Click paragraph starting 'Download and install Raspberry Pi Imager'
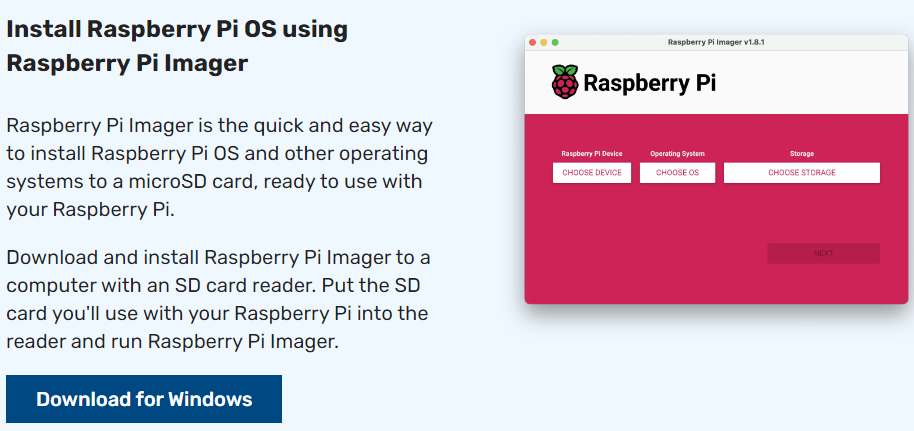914x431 pixels. pos(219,299)
